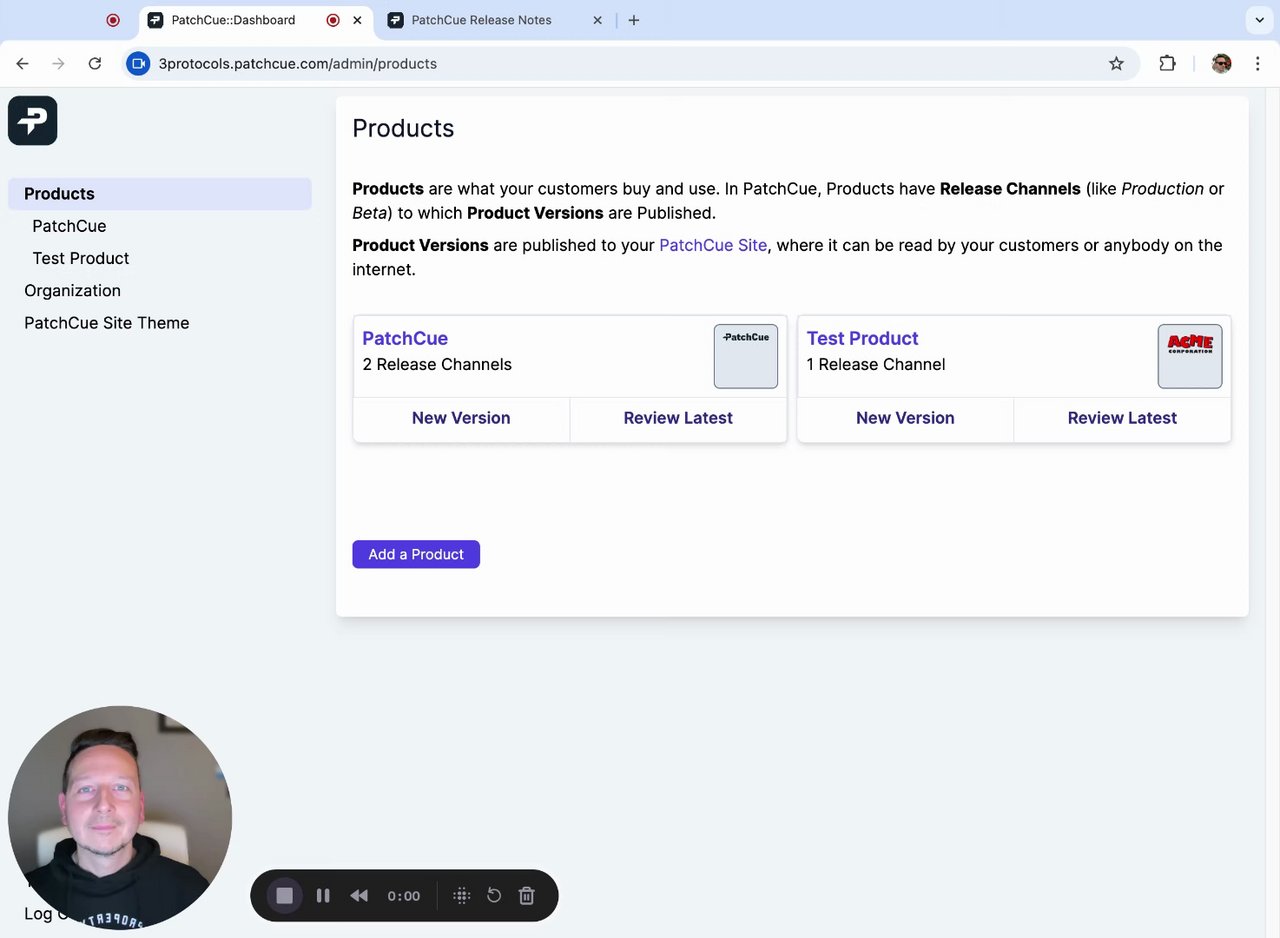Follow the PatchCue Site link
This screenshot has height=938, width=1280.
pos(713,245)
